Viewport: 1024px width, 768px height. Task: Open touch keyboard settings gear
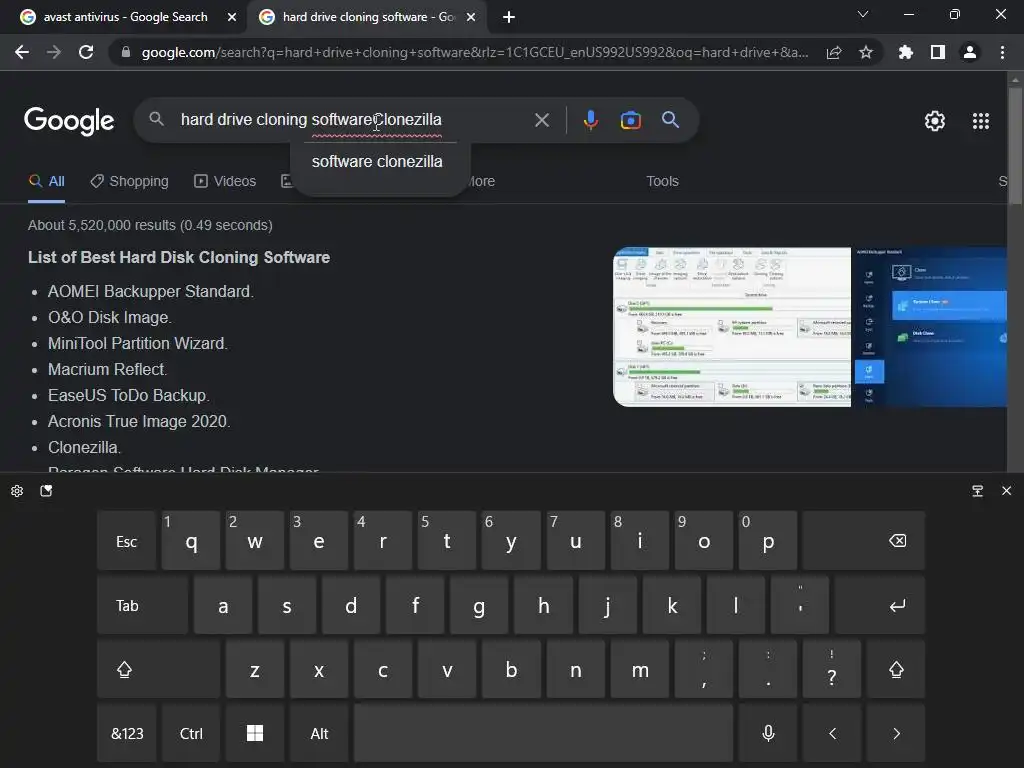coord(17,491)
